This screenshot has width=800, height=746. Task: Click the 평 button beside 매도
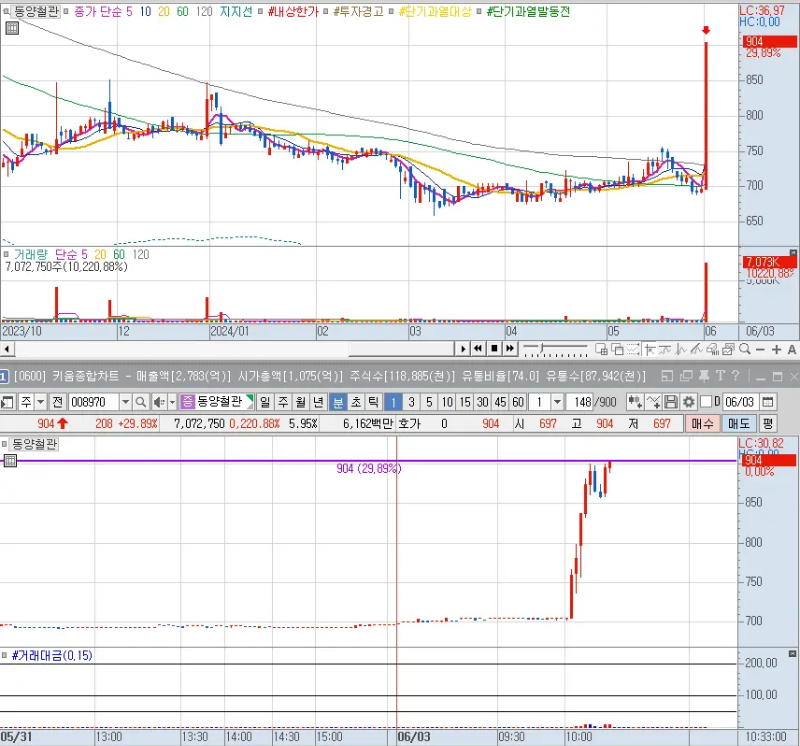tap(768, 424)
